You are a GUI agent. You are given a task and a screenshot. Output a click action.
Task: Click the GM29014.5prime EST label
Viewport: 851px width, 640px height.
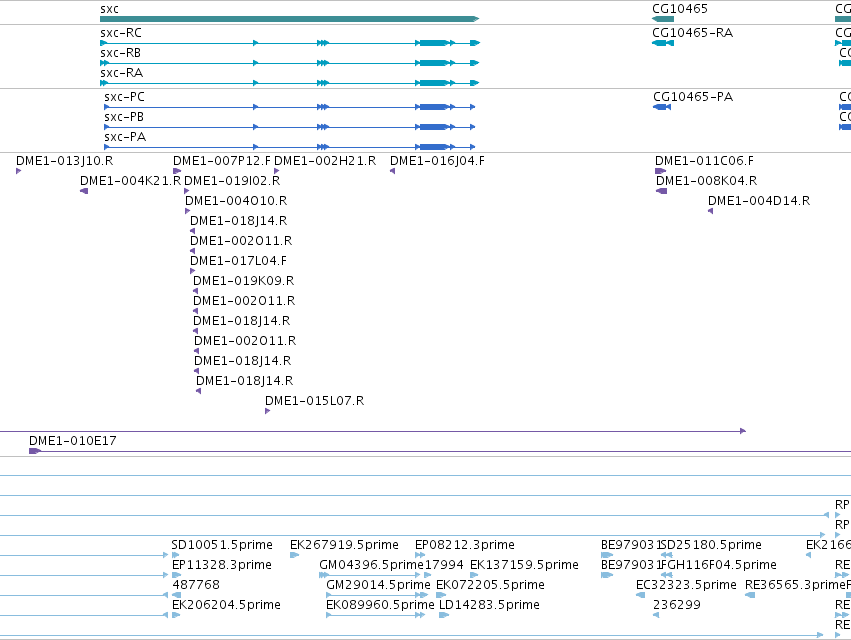[x=378, y=585]
